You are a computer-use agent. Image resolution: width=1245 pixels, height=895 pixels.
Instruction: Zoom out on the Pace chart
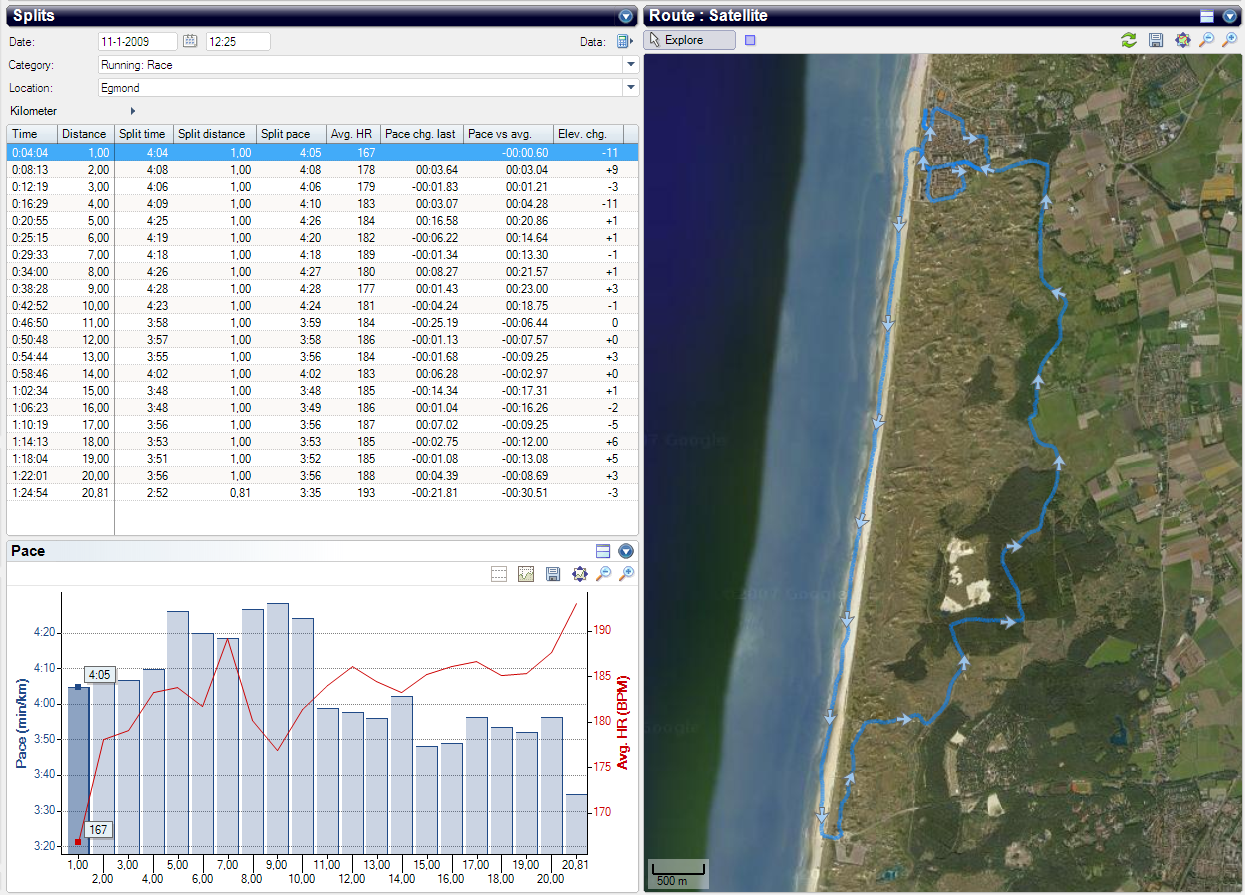click(603, 574)
